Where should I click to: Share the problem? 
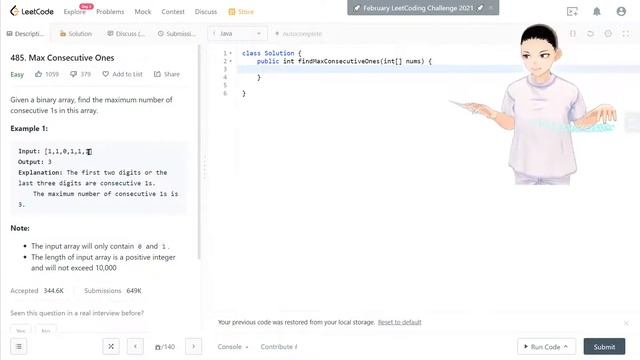[167, 74]
